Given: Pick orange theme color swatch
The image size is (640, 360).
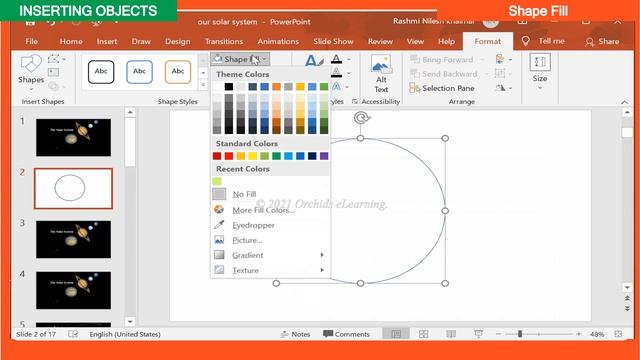Looking at the screenshot, I should click(276, 87).
